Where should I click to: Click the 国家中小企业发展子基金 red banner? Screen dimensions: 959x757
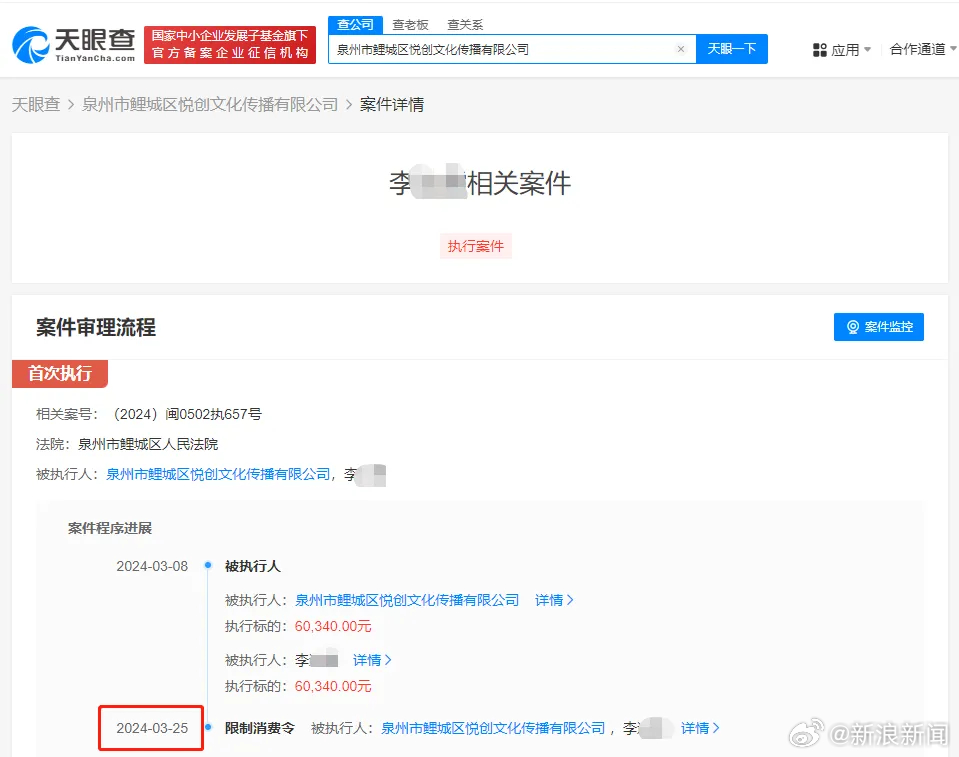tap(230, 45)
